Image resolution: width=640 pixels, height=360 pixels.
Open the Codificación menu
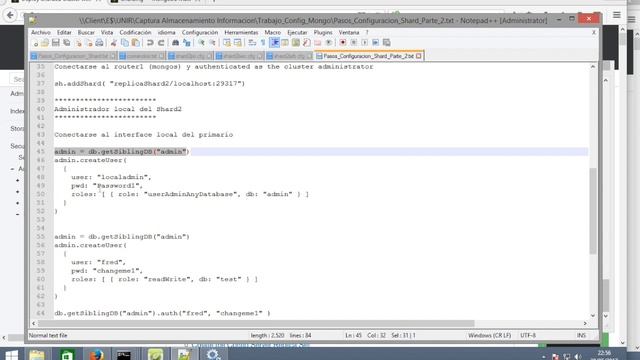click(135, 32)
